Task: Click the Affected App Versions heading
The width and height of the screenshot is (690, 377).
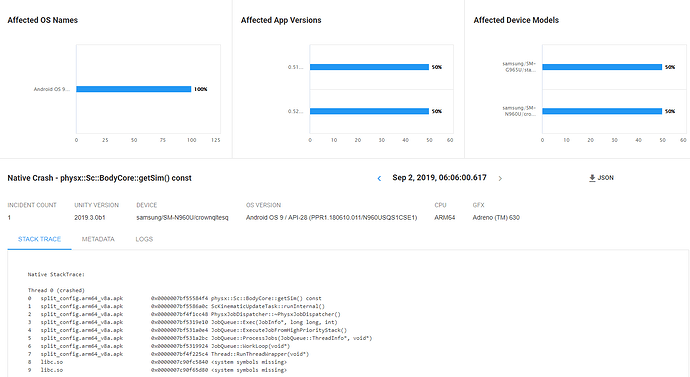Action: [x=281, y=20]
